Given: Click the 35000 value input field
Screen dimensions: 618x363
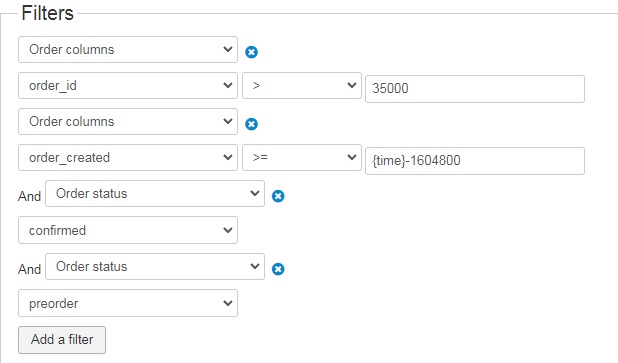Looking at the screenshot, I should coord(475,89).
